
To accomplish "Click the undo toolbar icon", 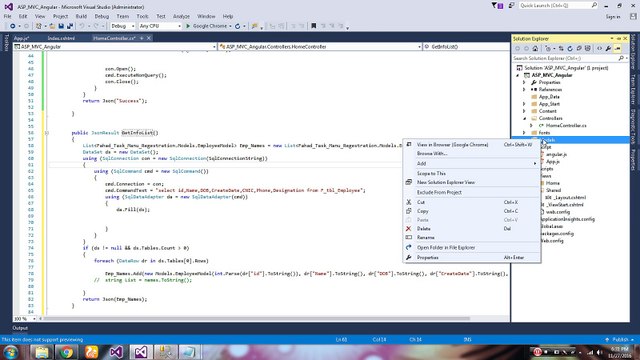I will pyautogui.click(x=82, y=26).
